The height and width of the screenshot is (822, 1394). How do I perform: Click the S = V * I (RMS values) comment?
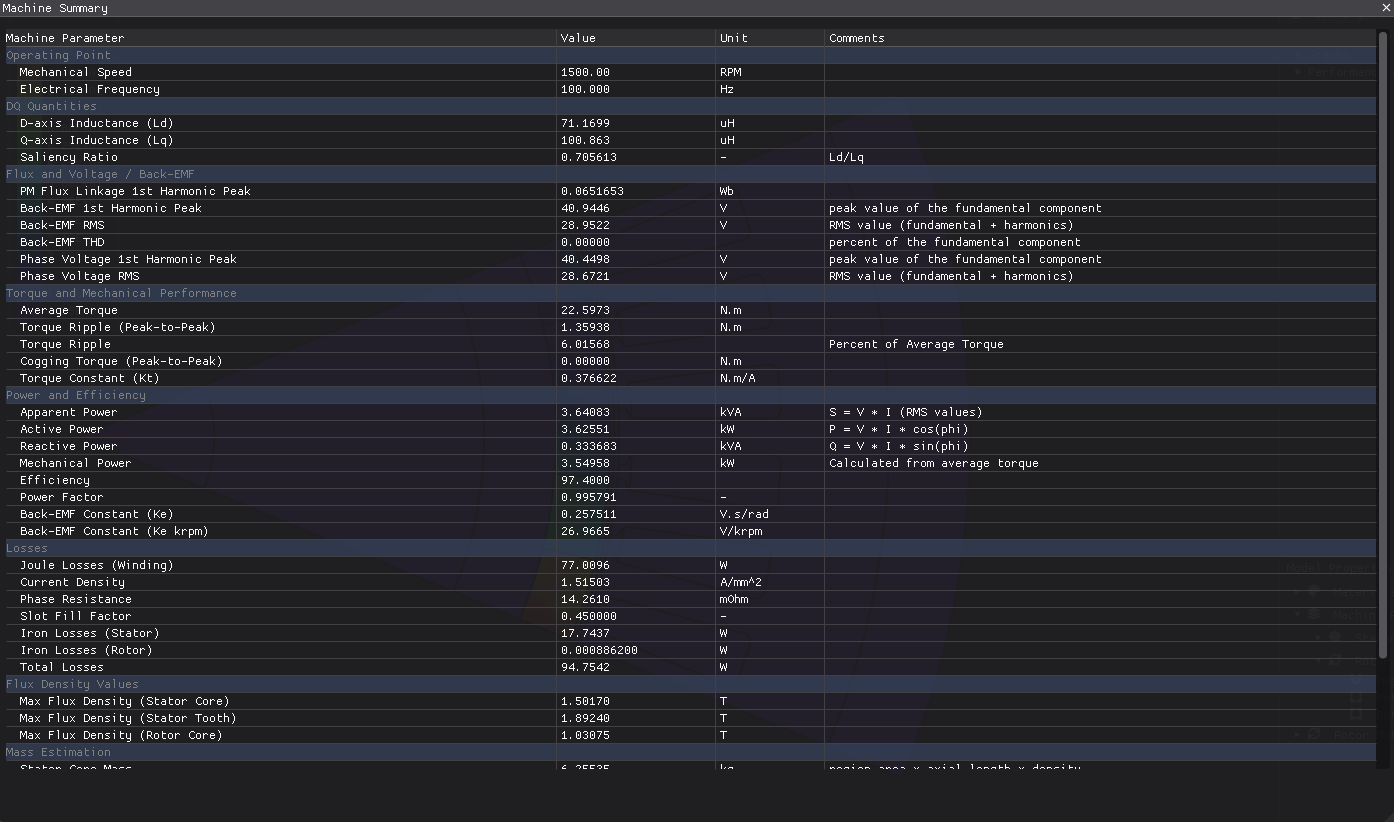[x=906, y=412]
